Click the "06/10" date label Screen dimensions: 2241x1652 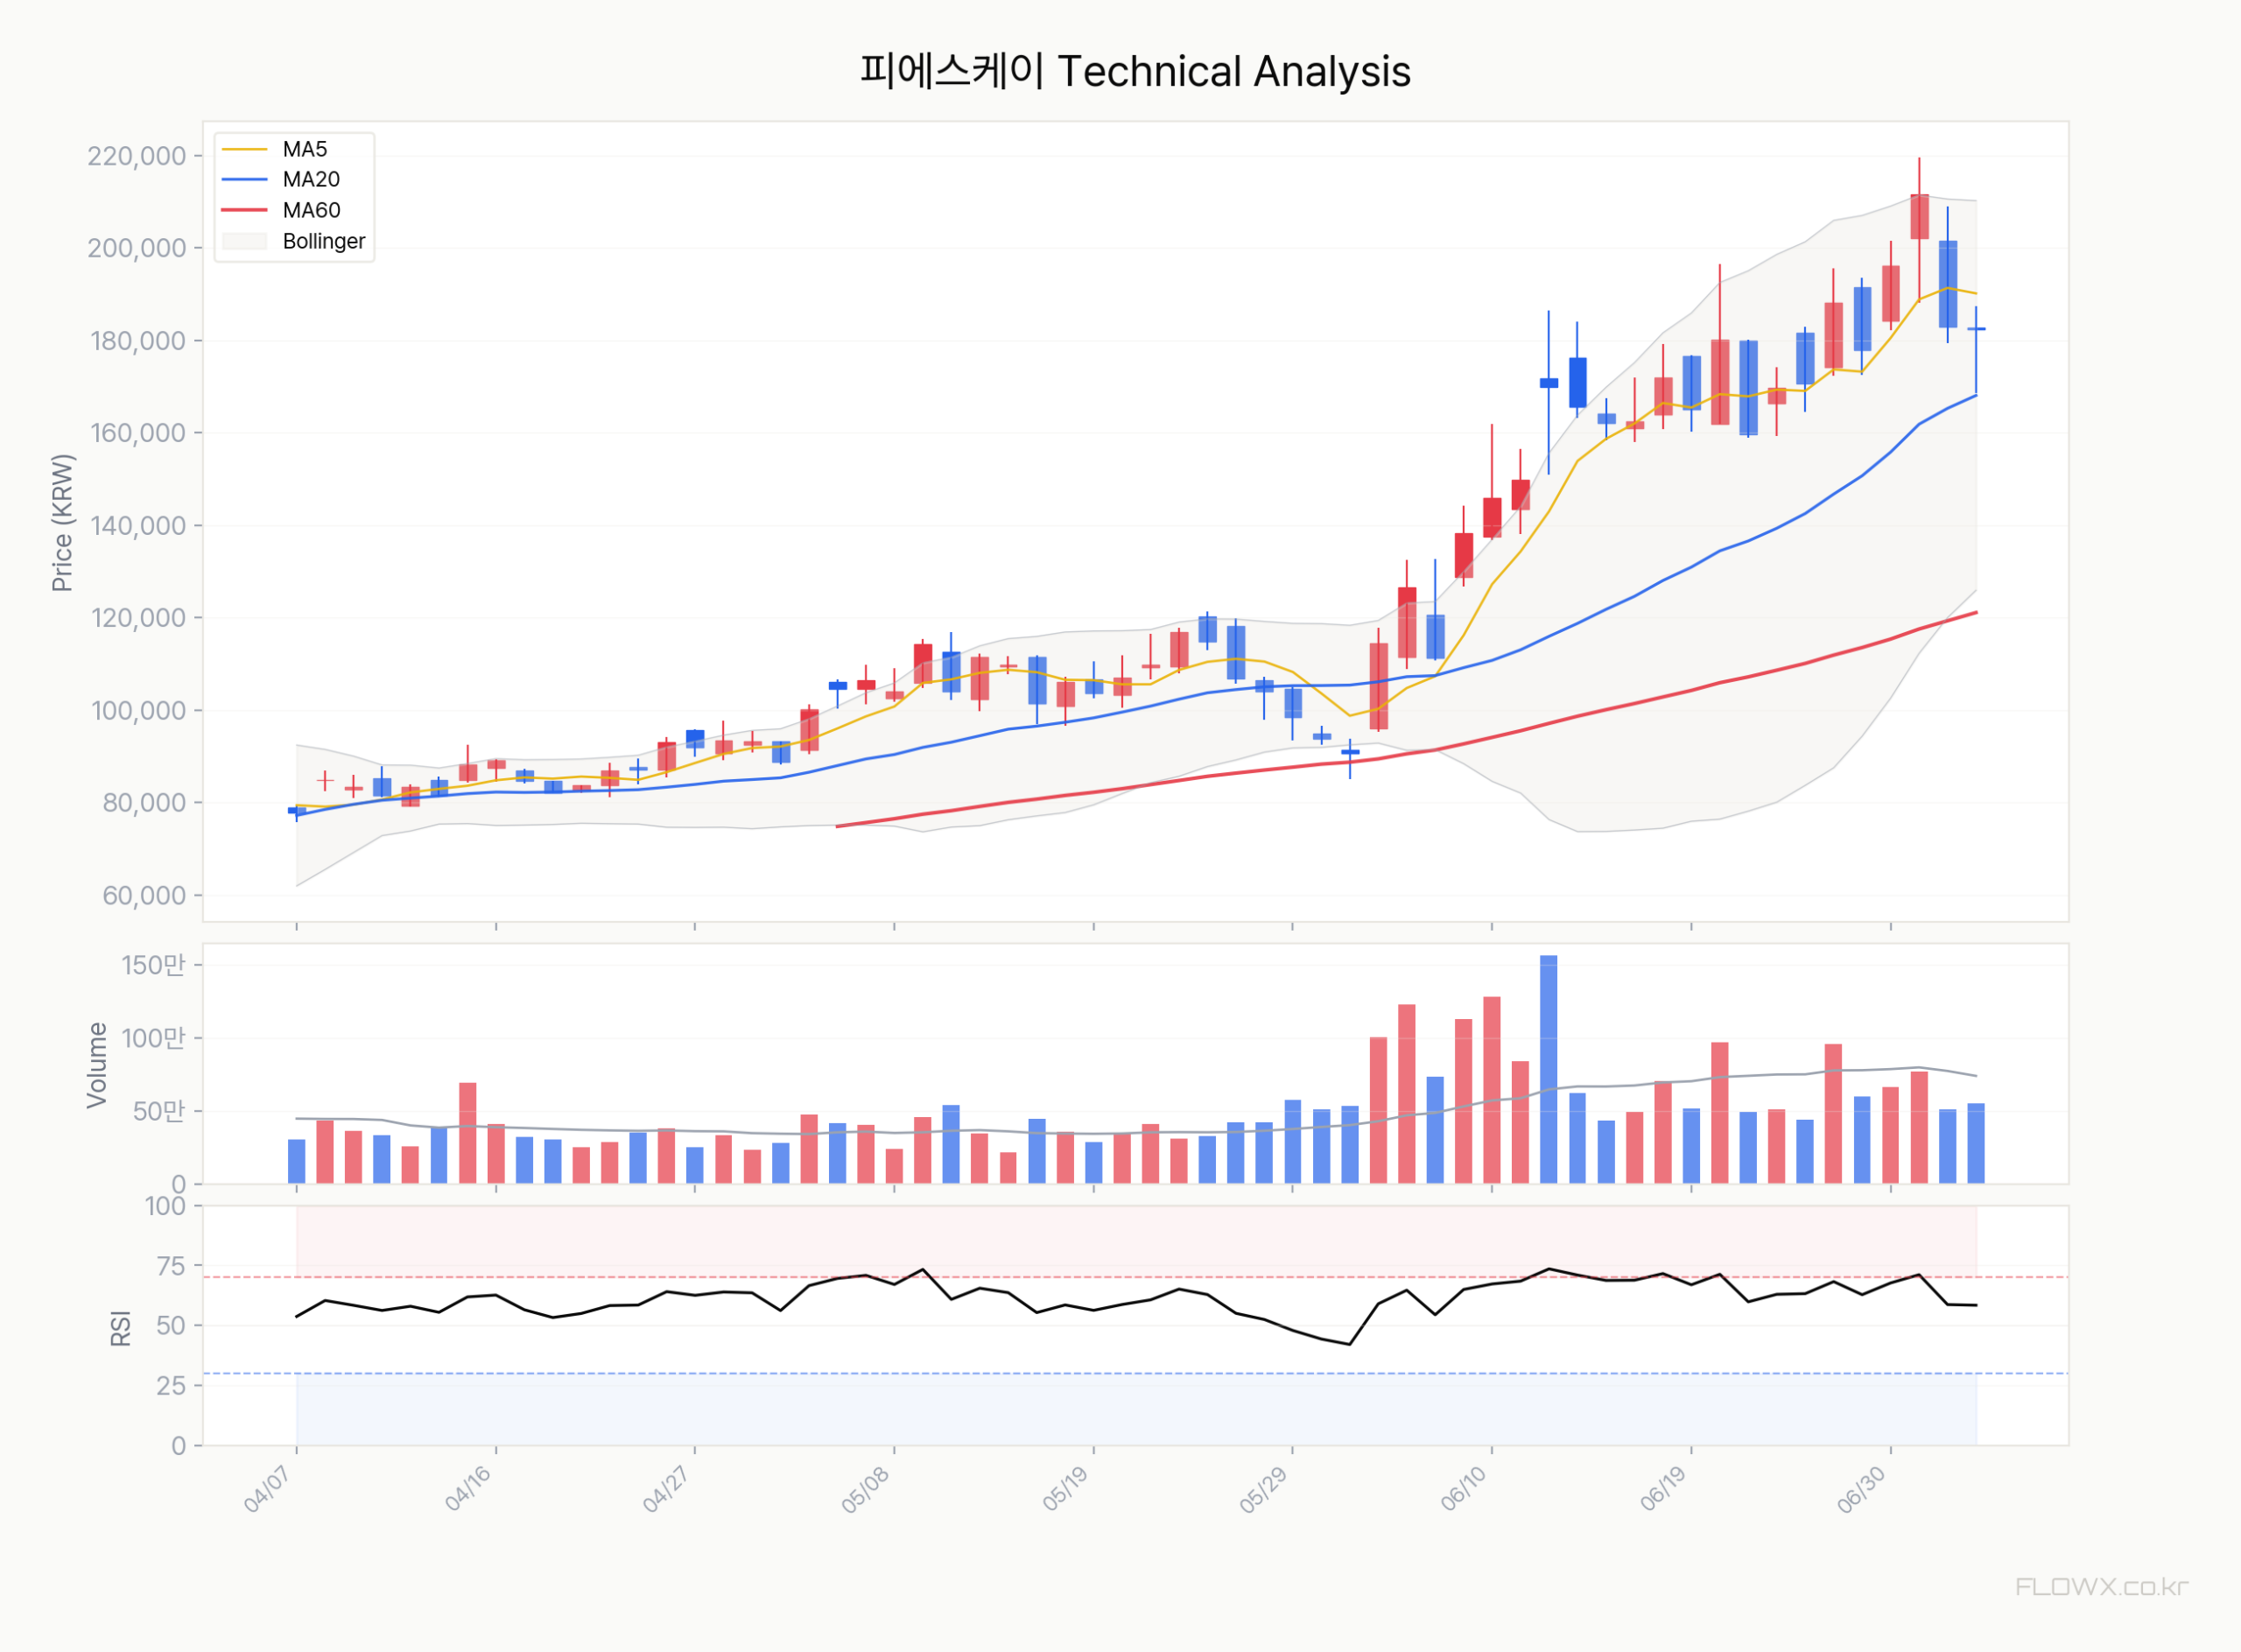tap(1464, 1489)
